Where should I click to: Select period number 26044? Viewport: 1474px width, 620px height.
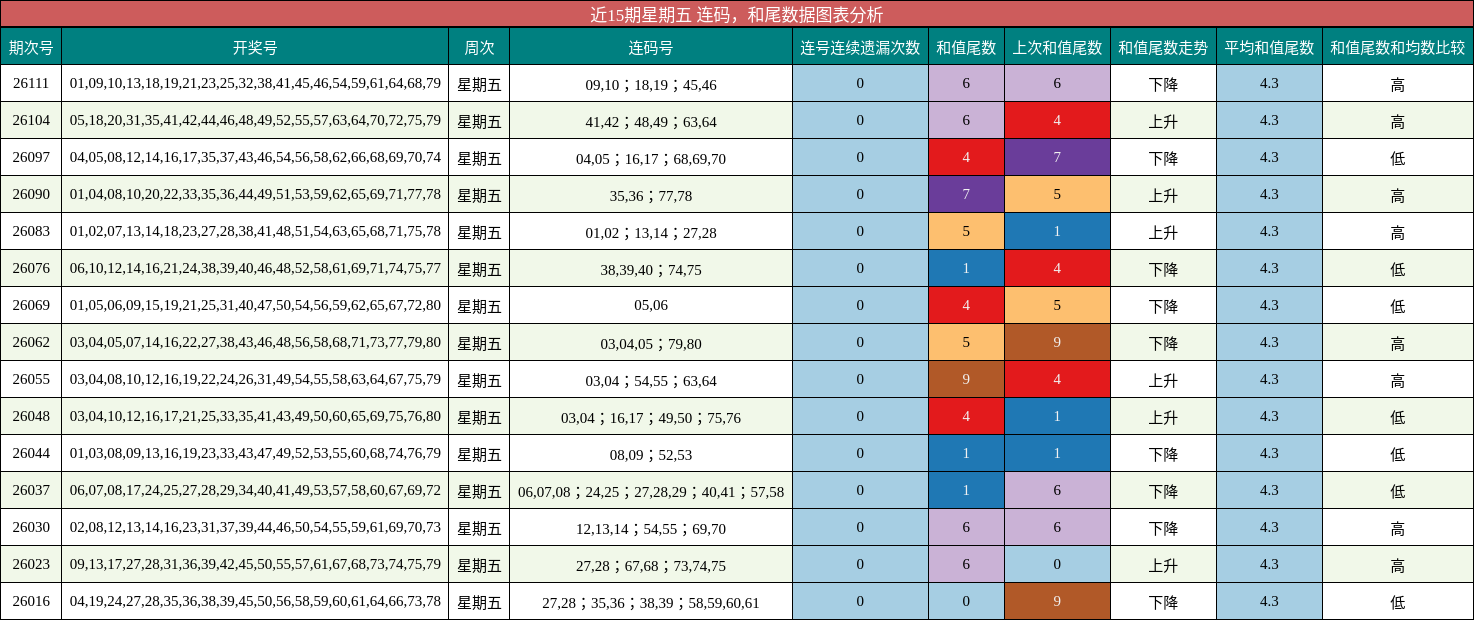pyautogui.click(x=31, y=454)
